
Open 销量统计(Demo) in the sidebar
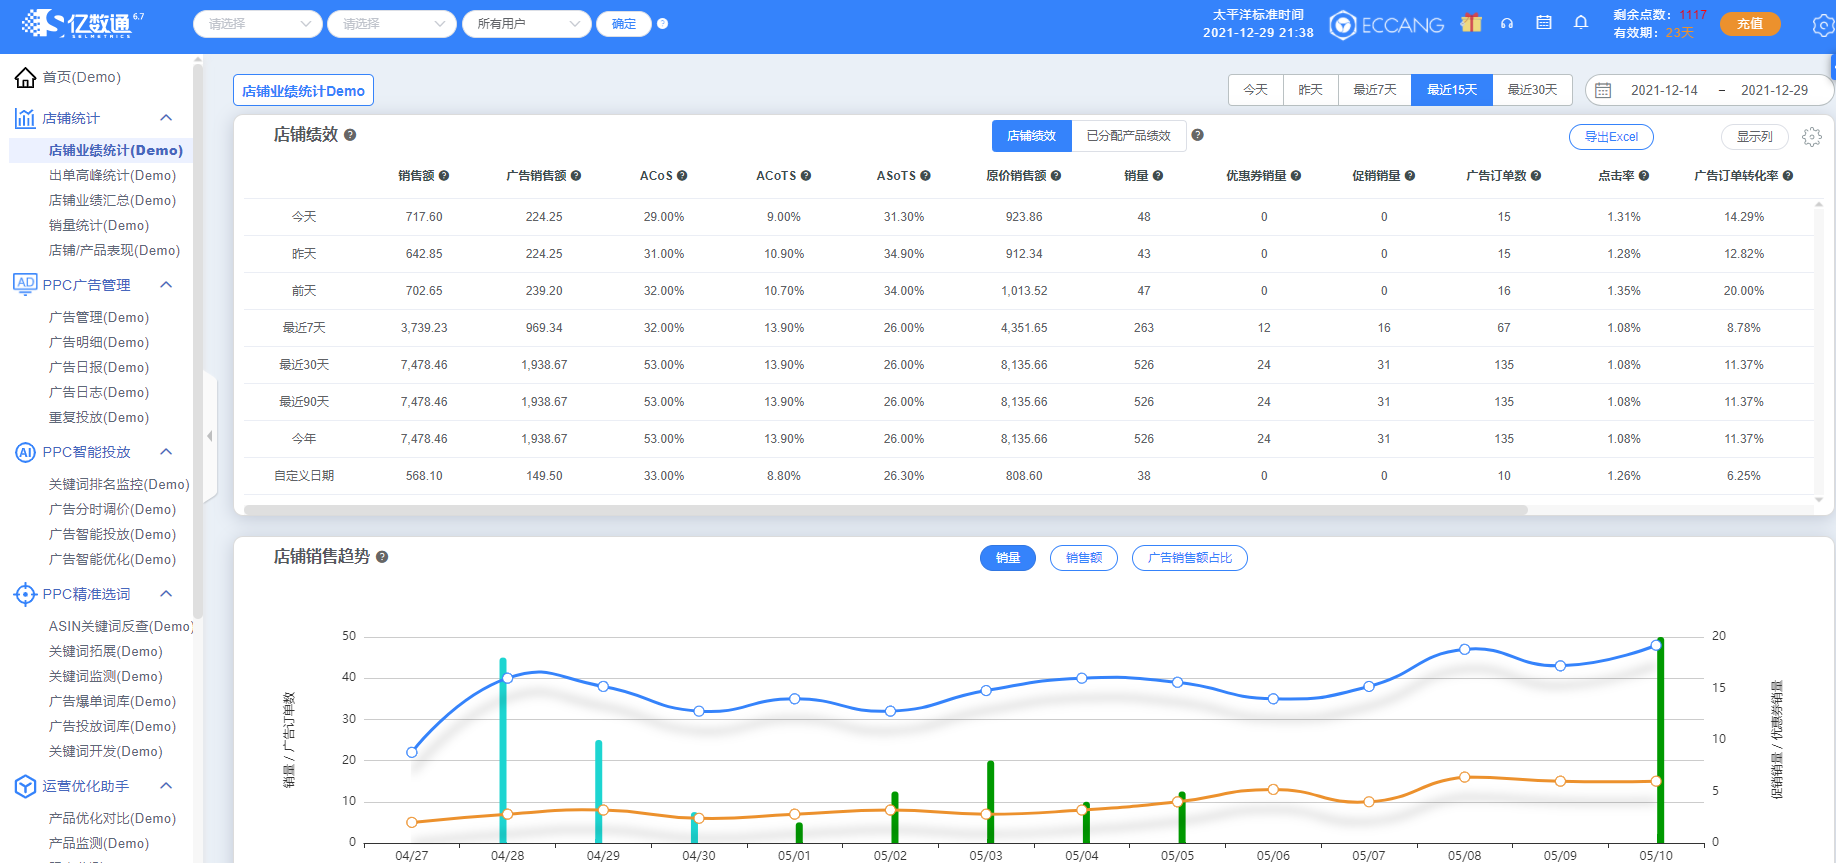pyautogui.click(x=99, y=225)
